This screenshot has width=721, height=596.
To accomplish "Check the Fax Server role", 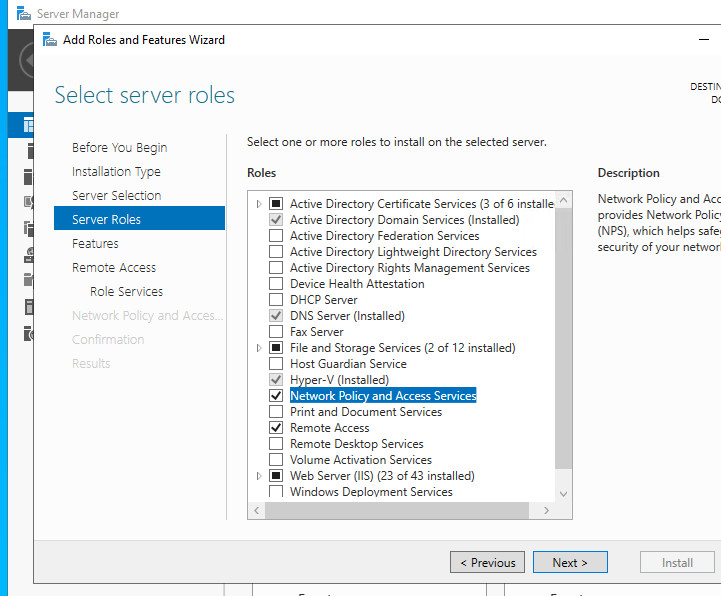I will [276, 332].
